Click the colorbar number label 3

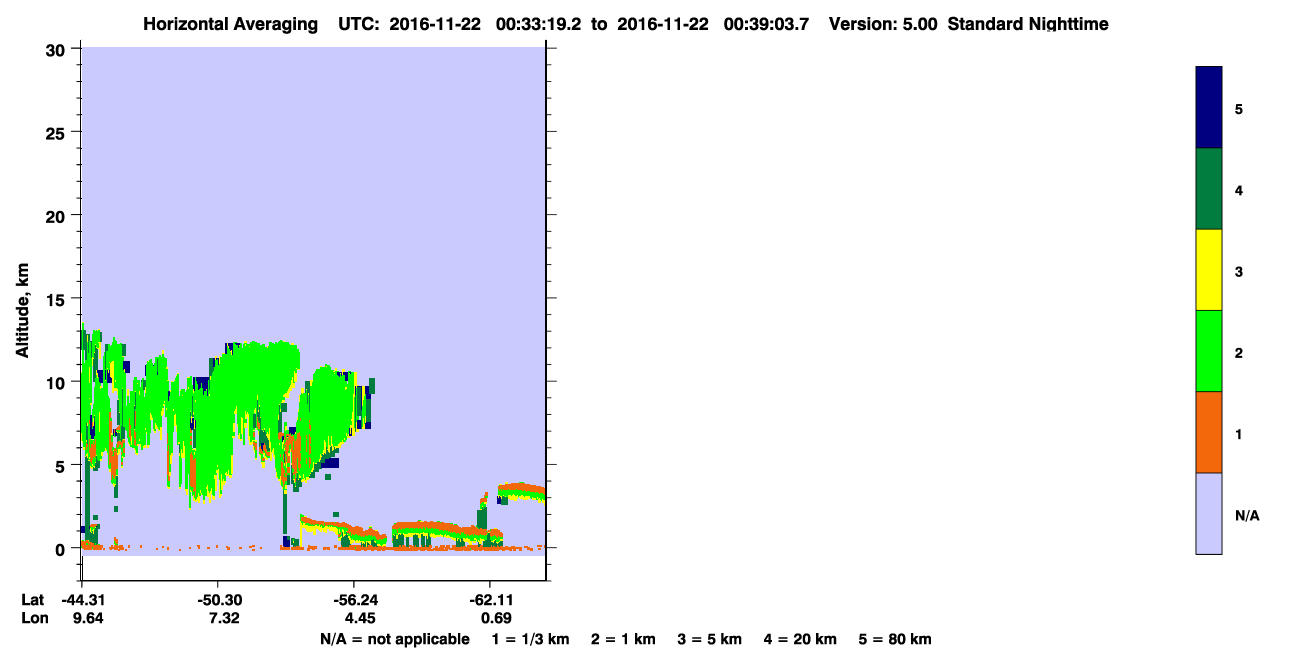[1239, 271]
